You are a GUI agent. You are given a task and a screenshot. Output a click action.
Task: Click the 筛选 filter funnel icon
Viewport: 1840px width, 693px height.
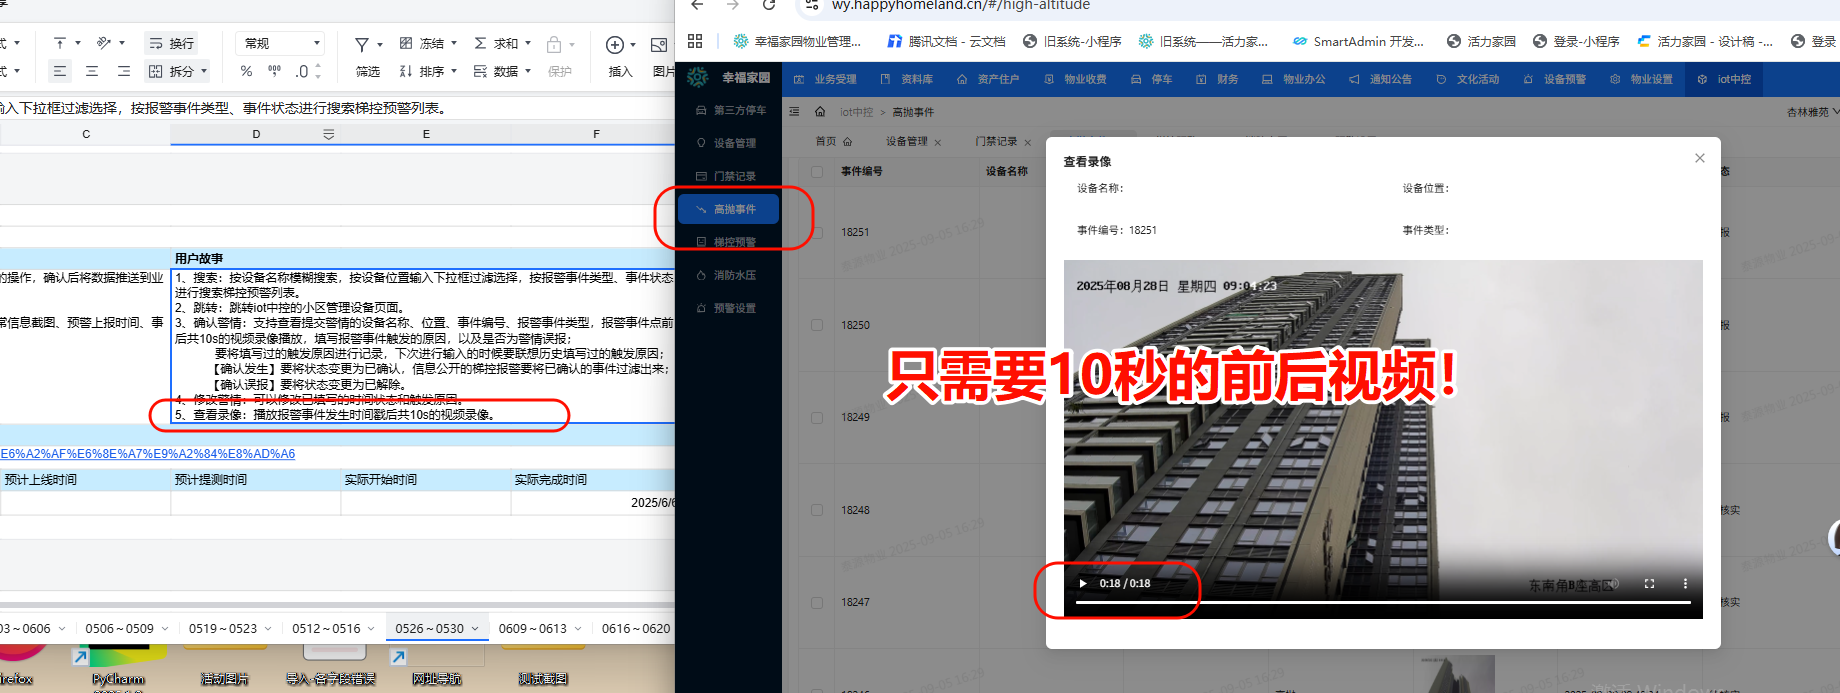pyautogui.click(x=362, y=44)
